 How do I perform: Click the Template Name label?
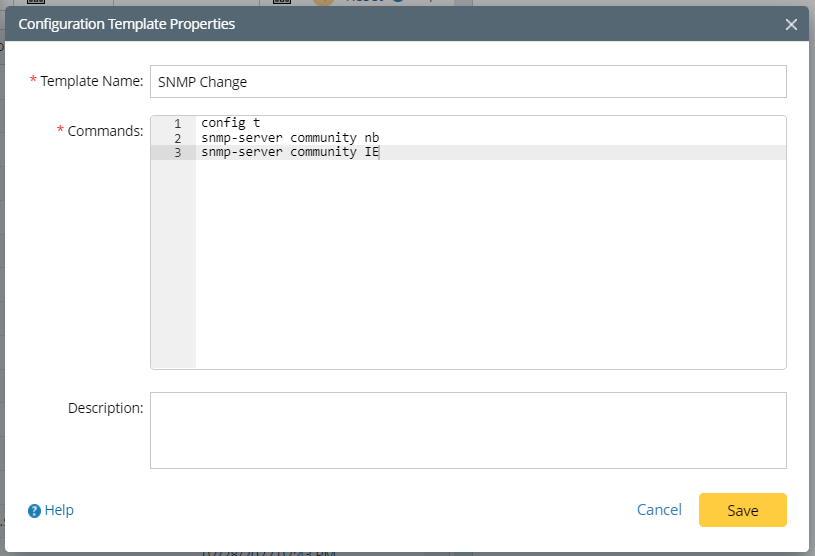[92, 81]
